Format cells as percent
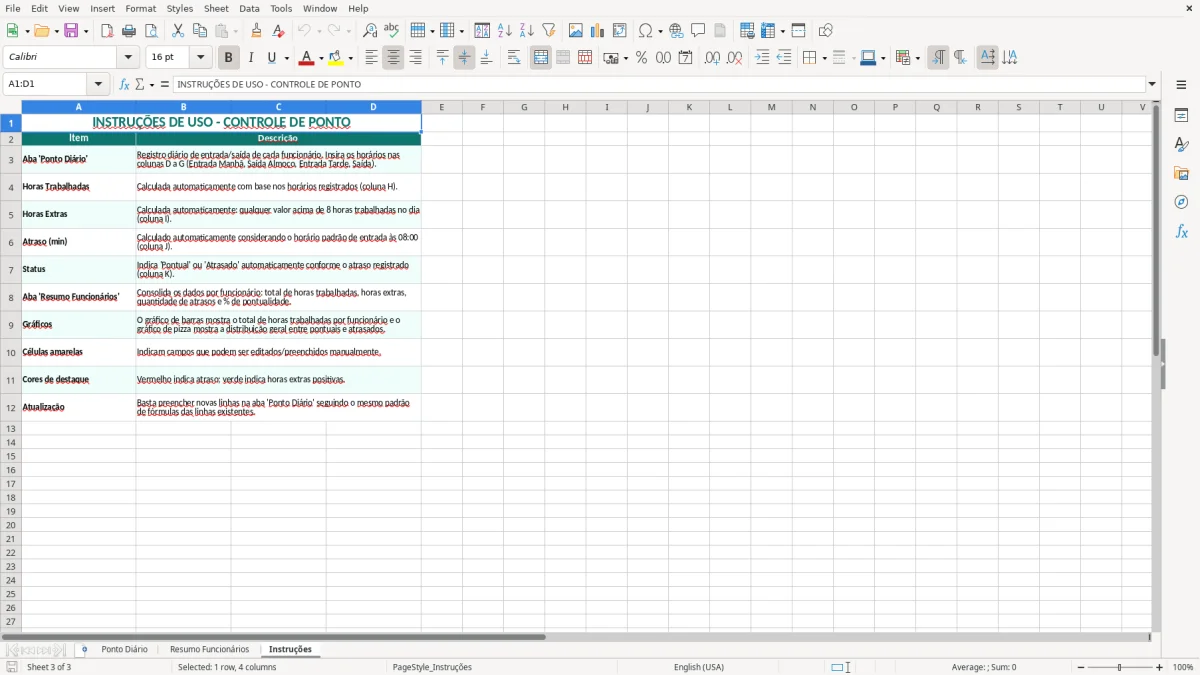The height and width of the screenshot is (675, 1200). (641, 58)
